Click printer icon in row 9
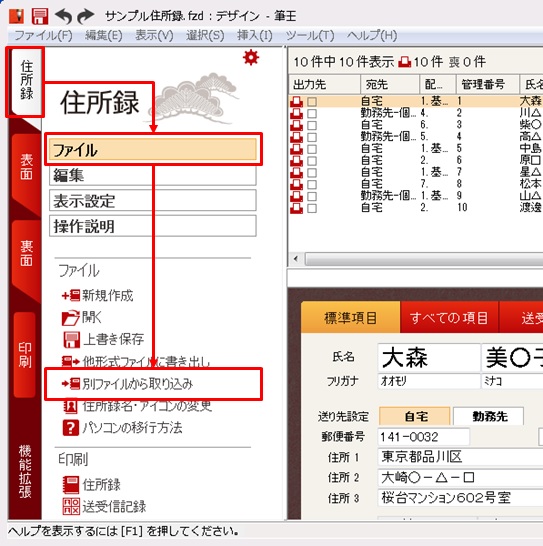Viewport: 543px width, 546px height. tap(296, 196)
